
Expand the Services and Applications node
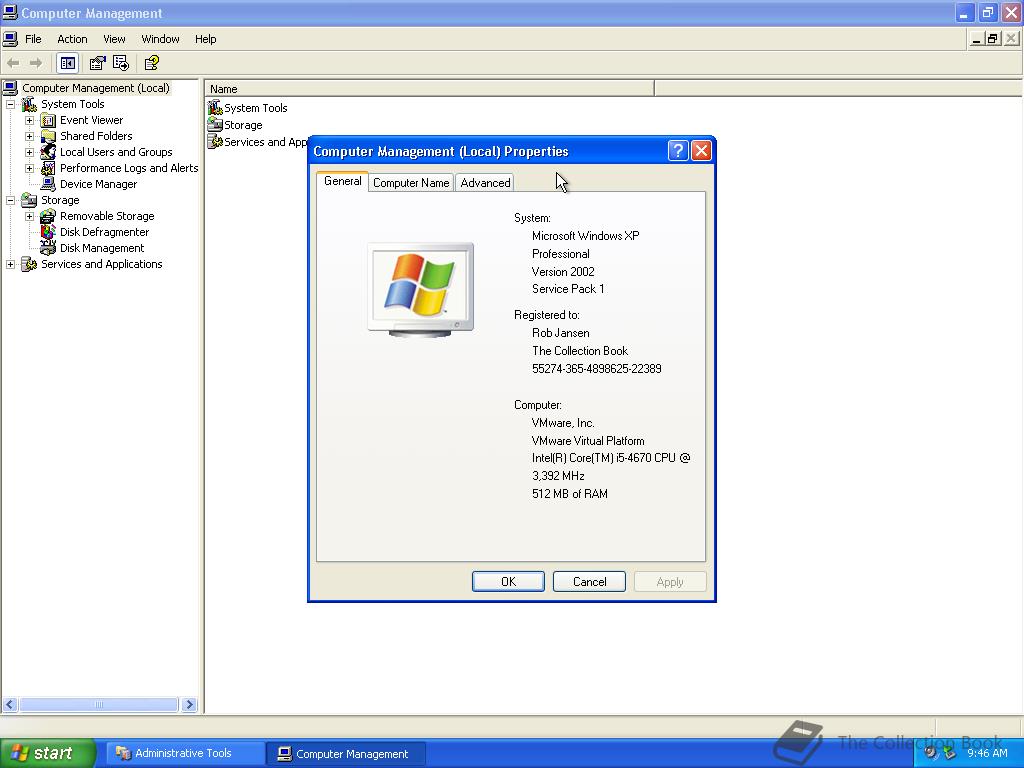(x=10, y=264)
